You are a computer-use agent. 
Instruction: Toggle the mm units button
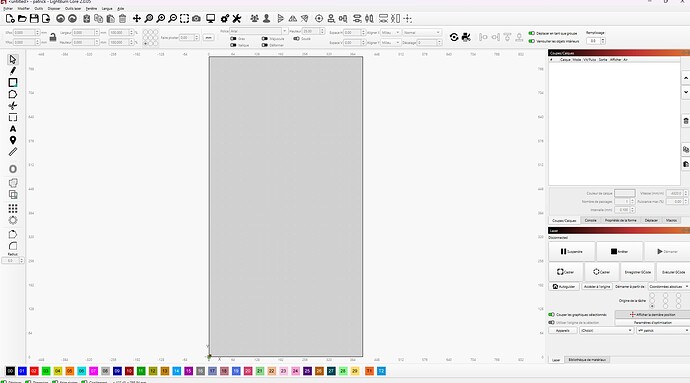click(209, 38)
